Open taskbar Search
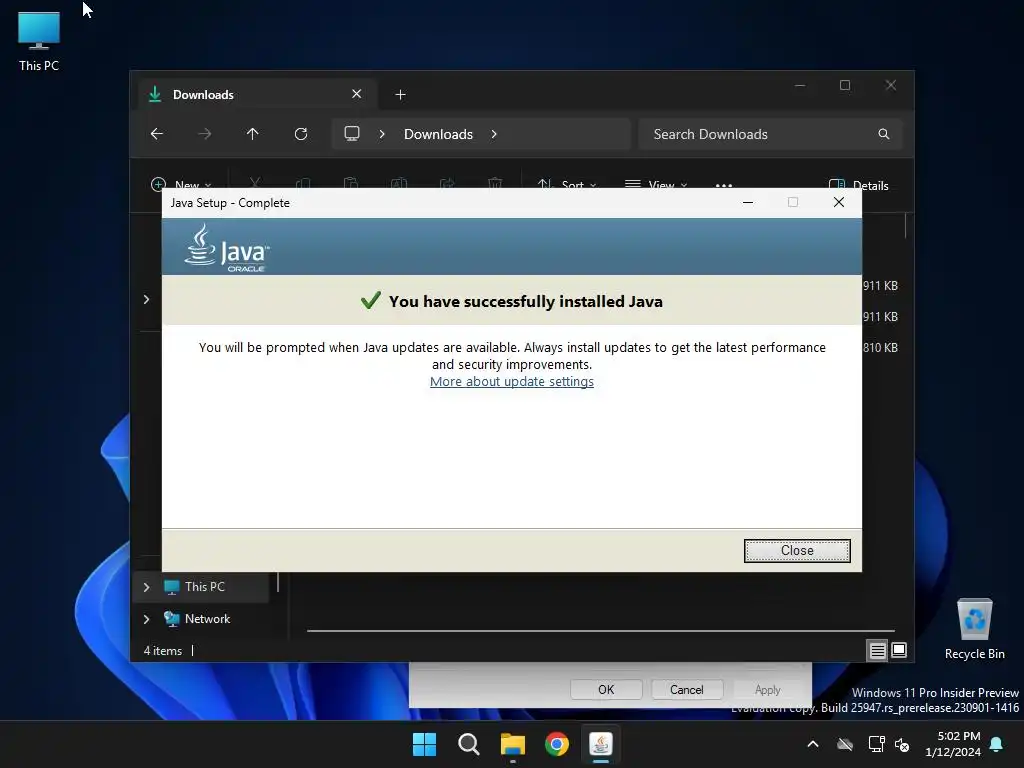Image resolution: width=1024 pixels, height=768 pixels. [x=468, y=744]
